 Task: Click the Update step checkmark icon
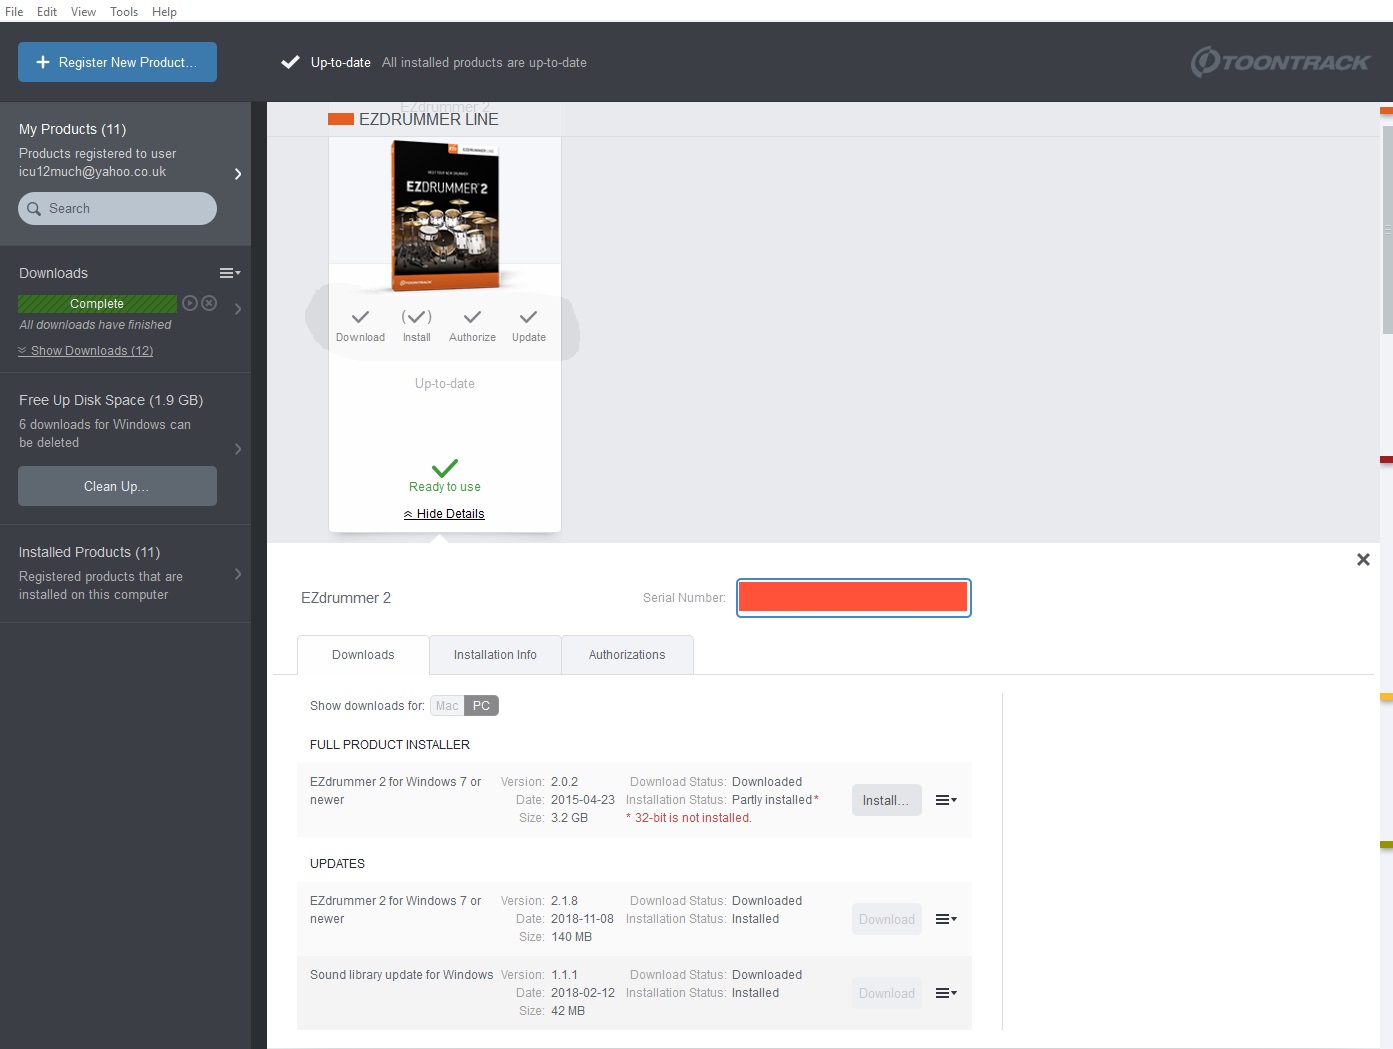coord(528,317)
